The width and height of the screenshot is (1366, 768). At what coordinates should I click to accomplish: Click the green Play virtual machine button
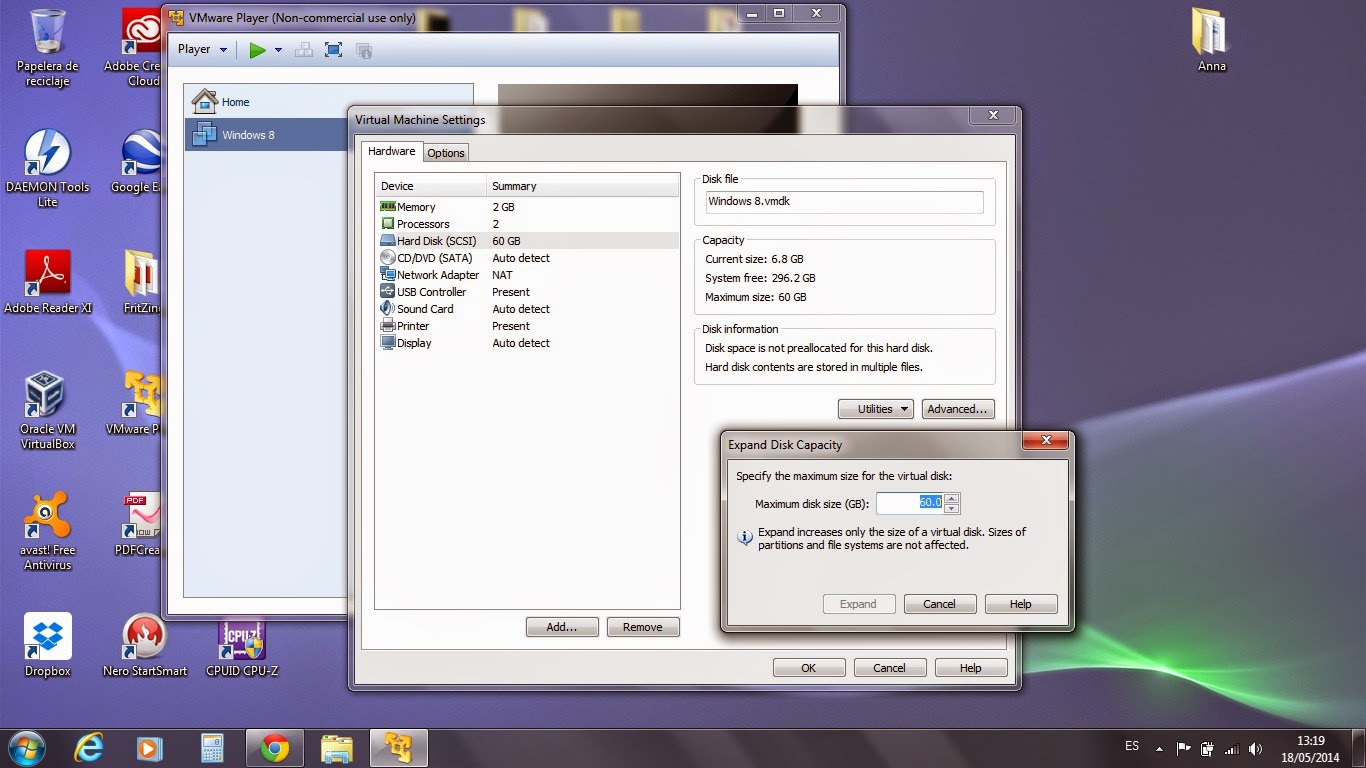coord(258,50)
